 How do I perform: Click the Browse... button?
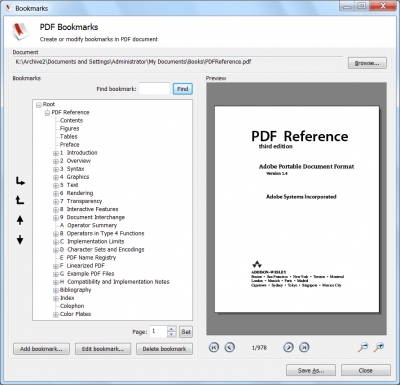click(x=367, y=63)
